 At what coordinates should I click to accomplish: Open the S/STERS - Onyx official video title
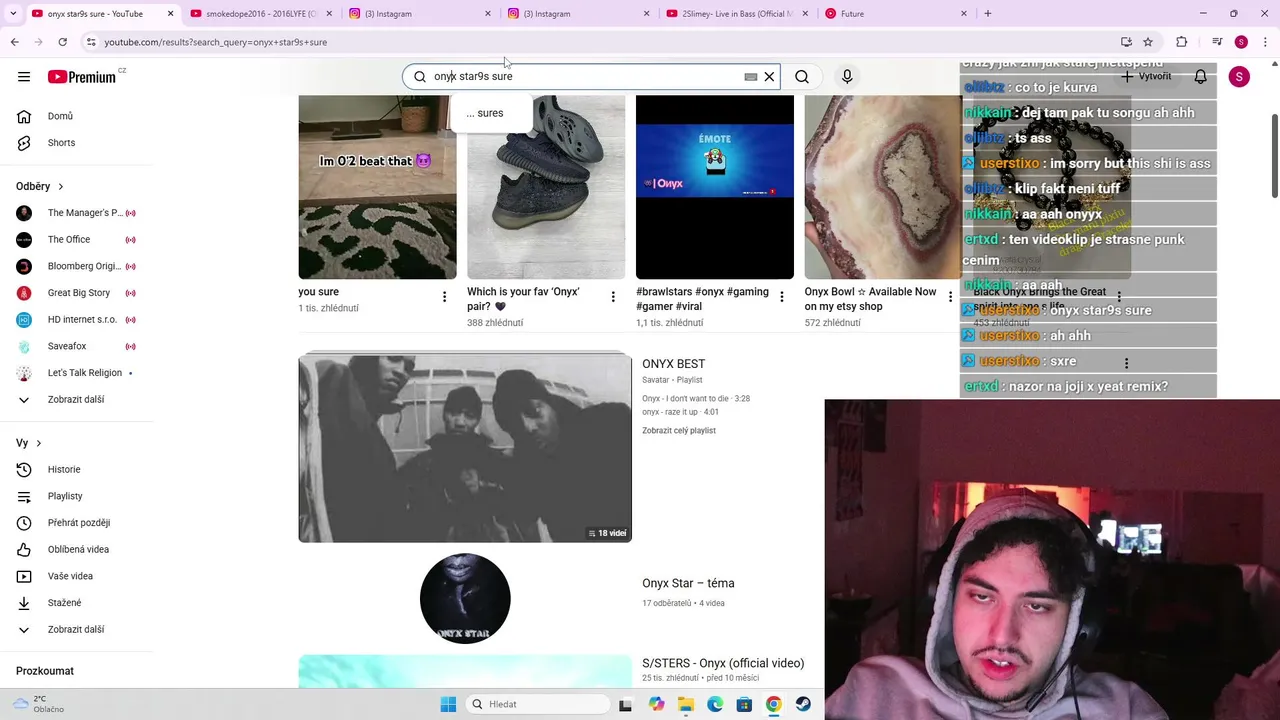coord(723,663)
